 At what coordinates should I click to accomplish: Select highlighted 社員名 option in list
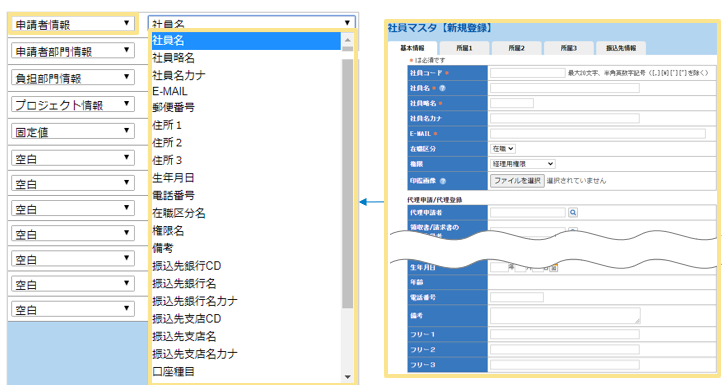246,41
